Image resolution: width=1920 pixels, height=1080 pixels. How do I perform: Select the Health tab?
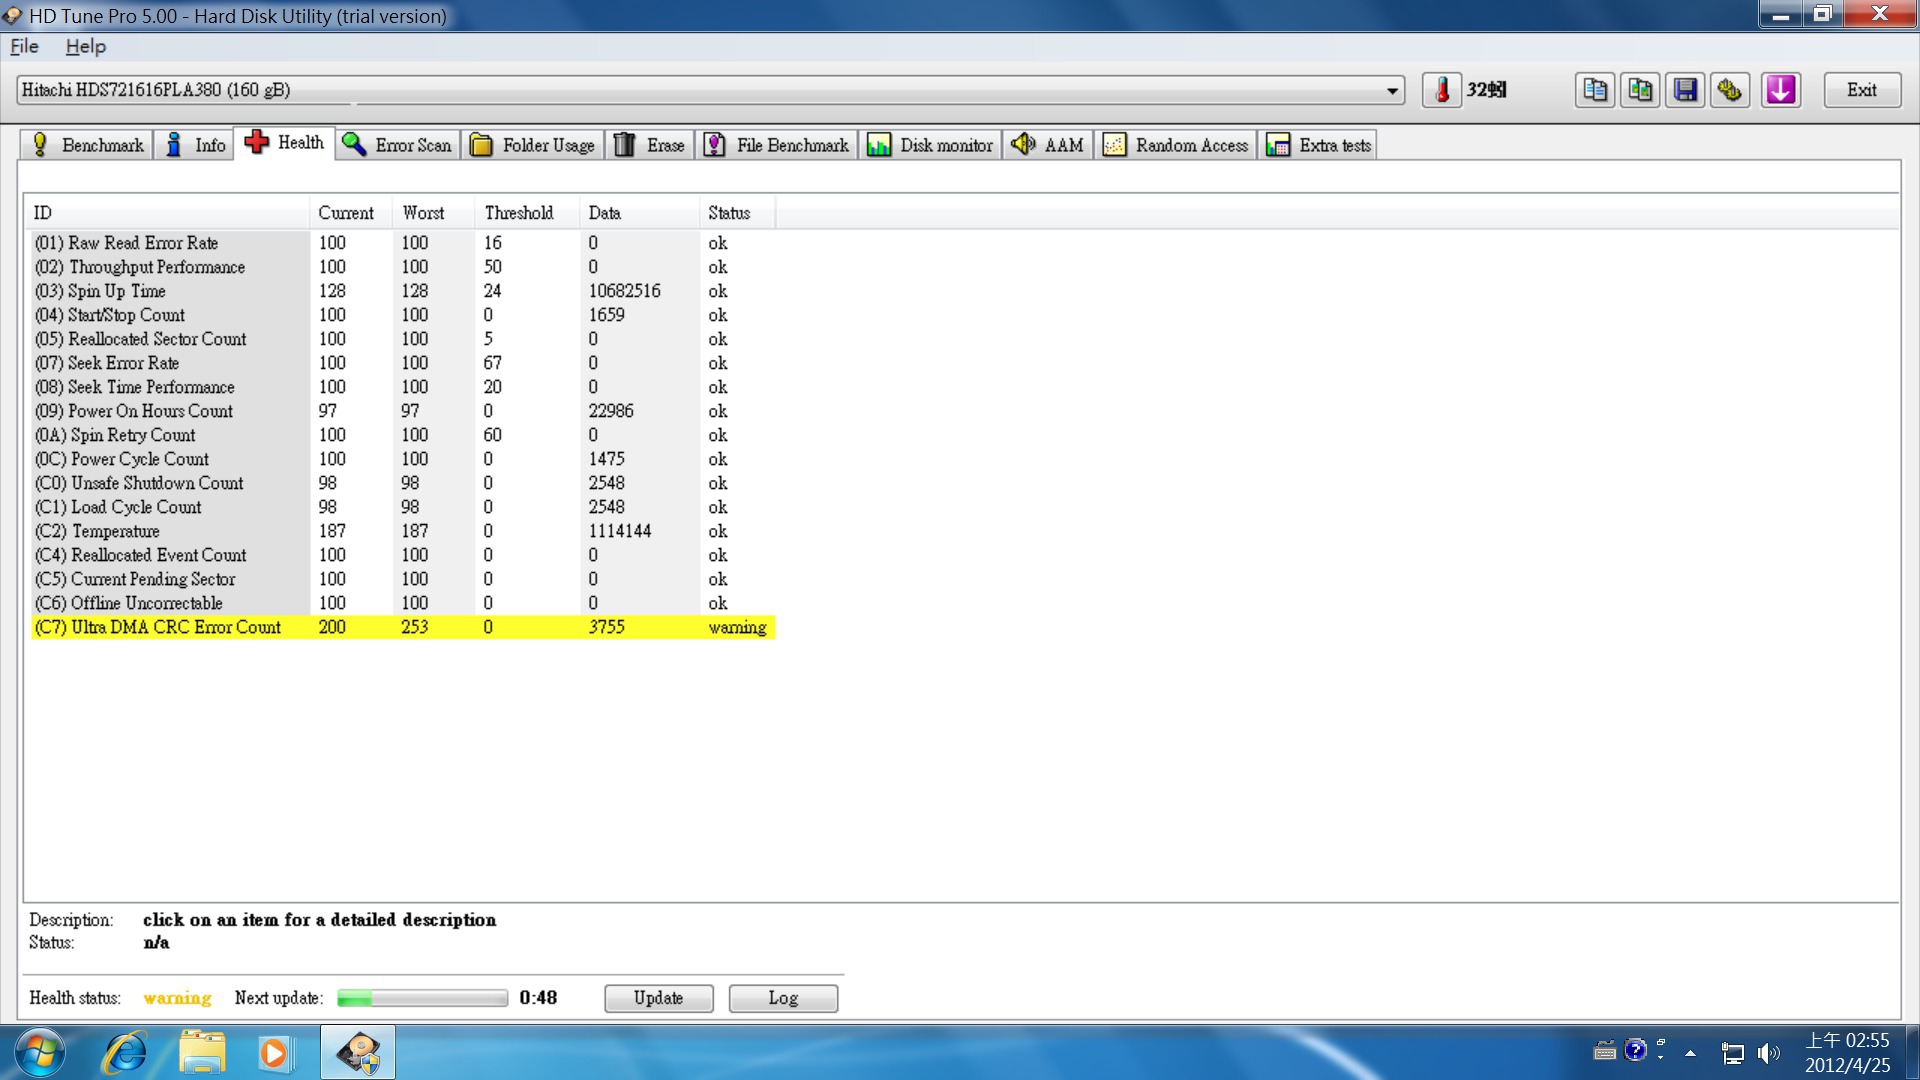(x=284, y=143)
